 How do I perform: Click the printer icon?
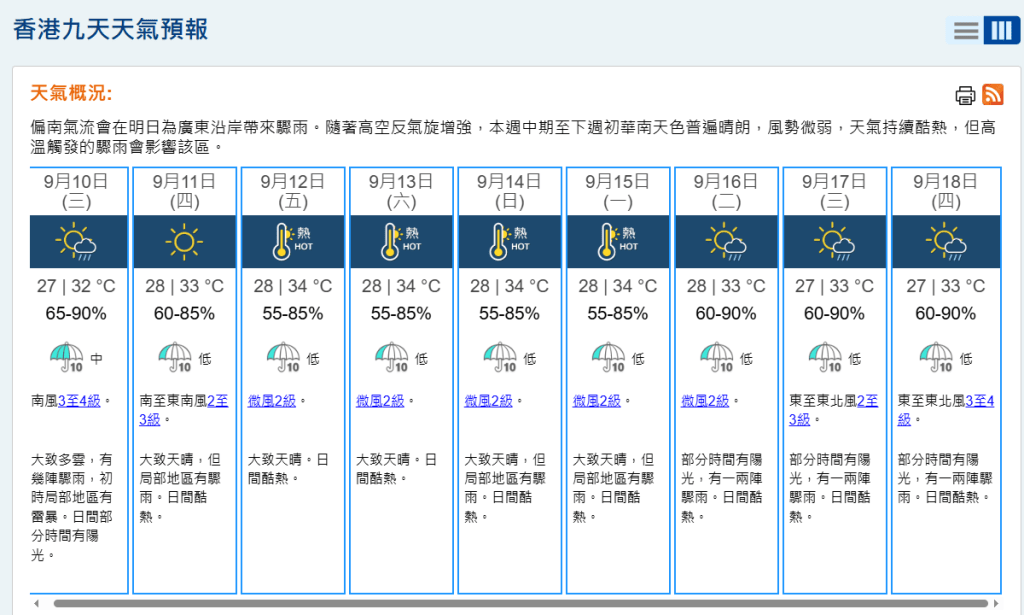click(x=965, y=95)
